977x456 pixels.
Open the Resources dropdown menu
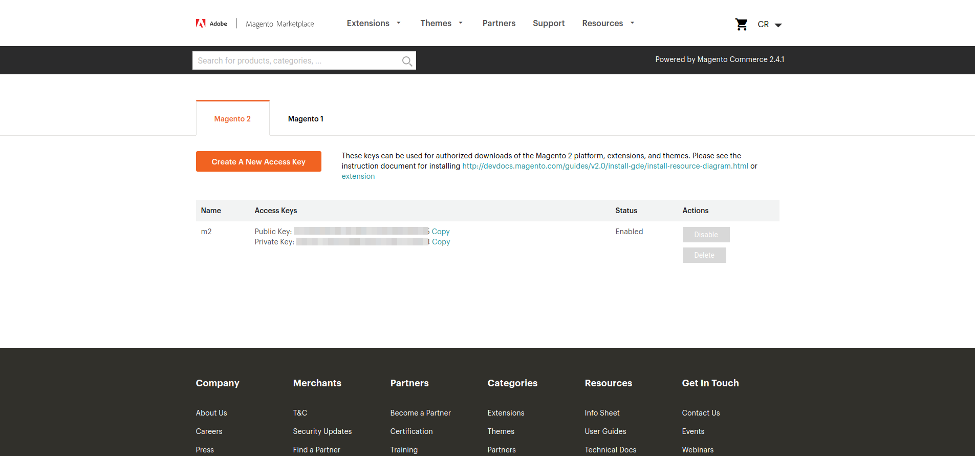tap(608, 23)
